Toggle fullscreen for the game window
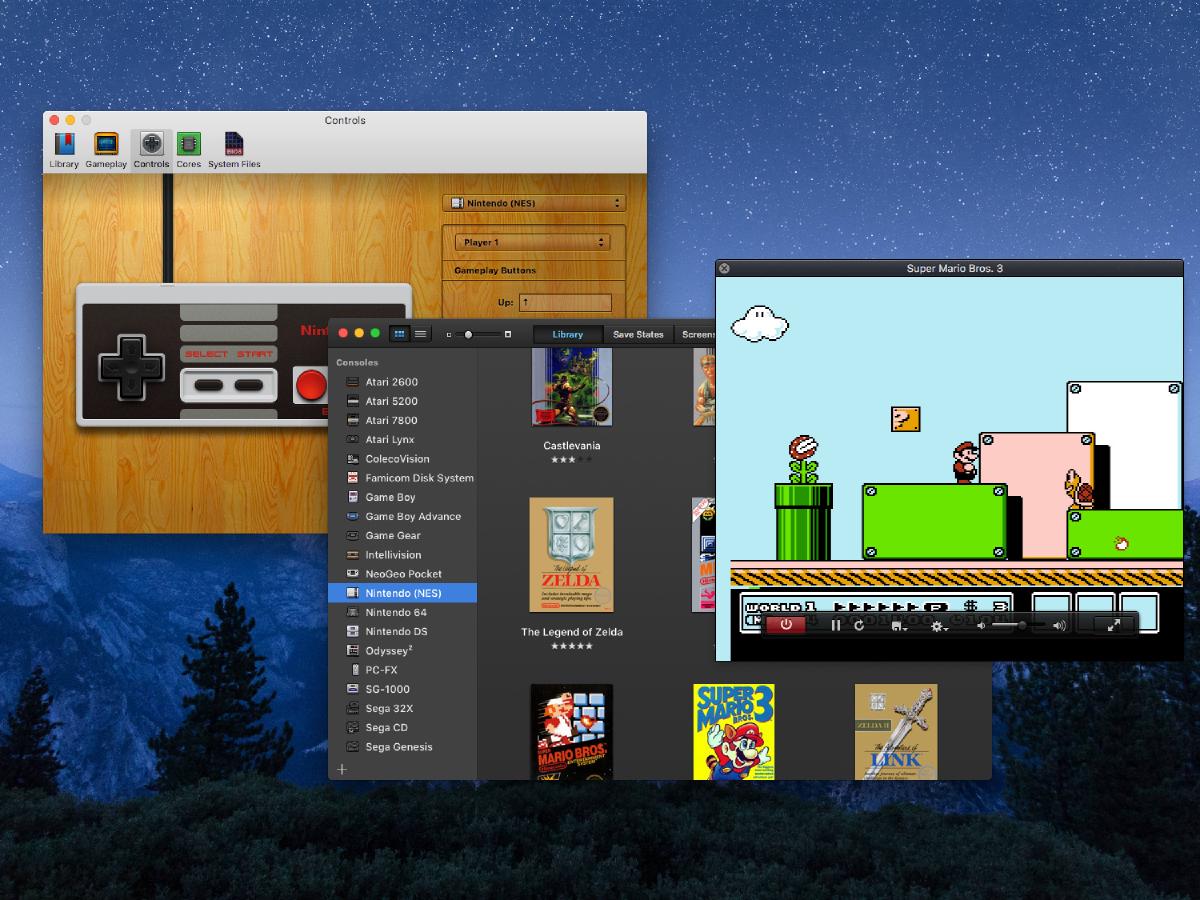This screenshot has height=900, width=1200. (1114, 625)
